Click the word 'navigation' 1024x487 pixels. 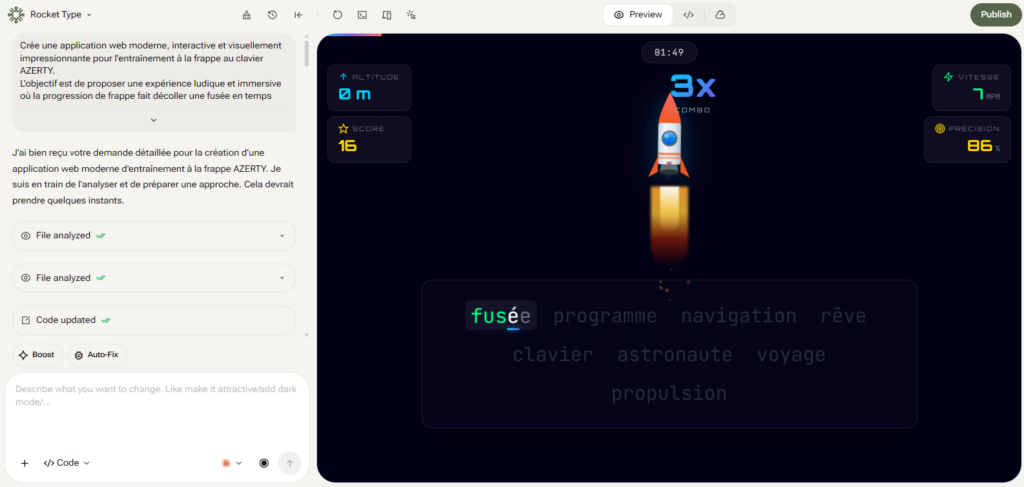tap(739, 316)
